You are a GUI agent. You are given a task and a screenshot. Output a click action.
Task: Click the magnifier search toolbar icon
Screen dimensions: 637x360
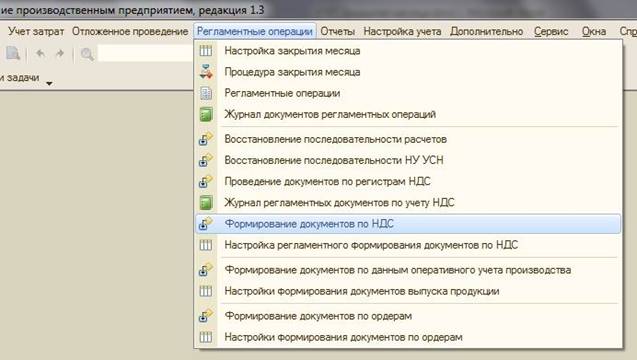click(x=87, y=54)
